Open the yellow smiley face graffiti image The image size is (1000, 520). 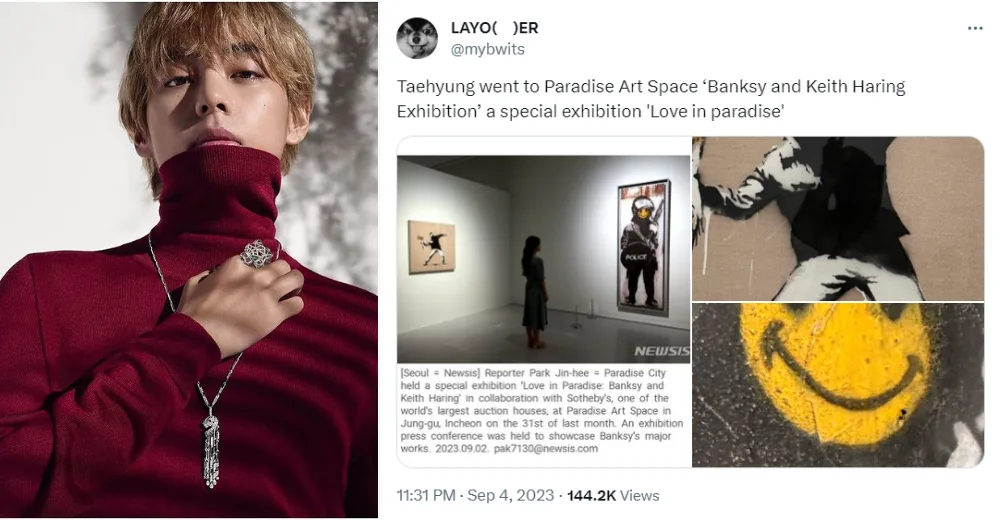[837, 385]
